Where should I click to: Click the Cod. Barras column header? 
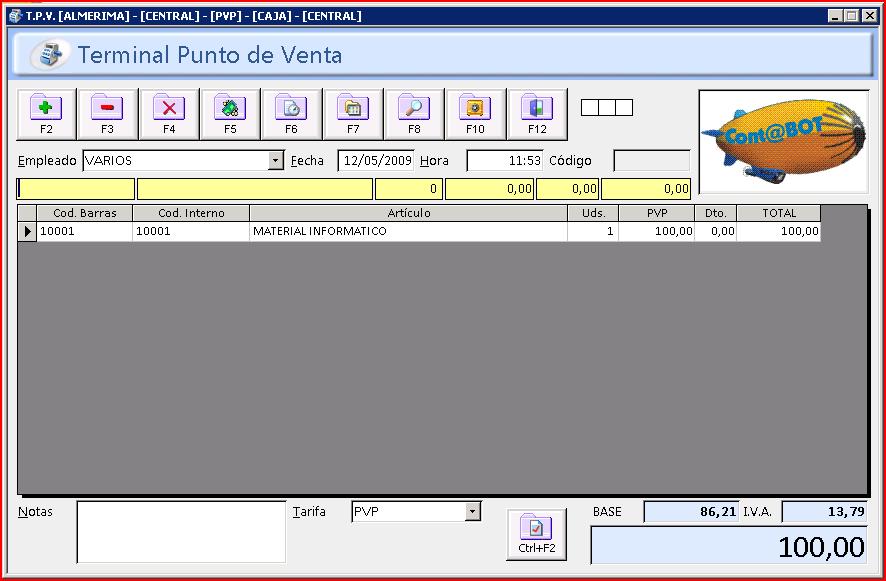coord(85,213)
